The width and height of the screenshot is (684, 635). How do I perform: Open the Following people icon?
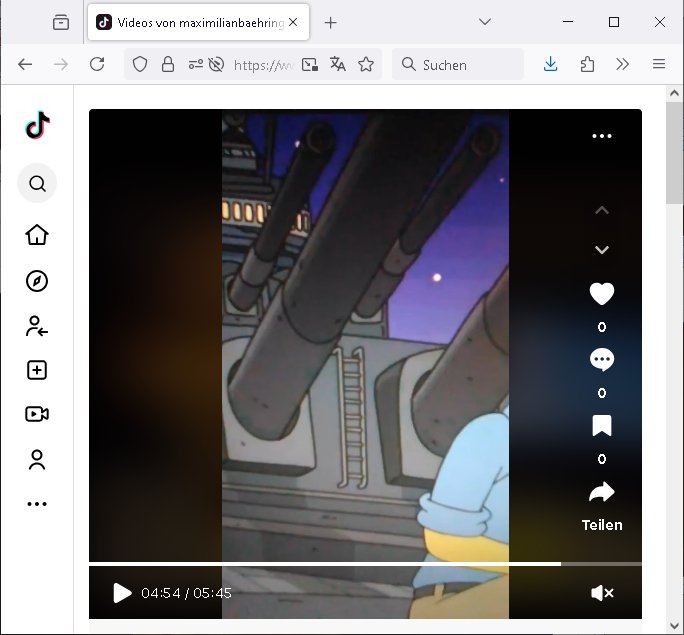click(x=37, y=326)
